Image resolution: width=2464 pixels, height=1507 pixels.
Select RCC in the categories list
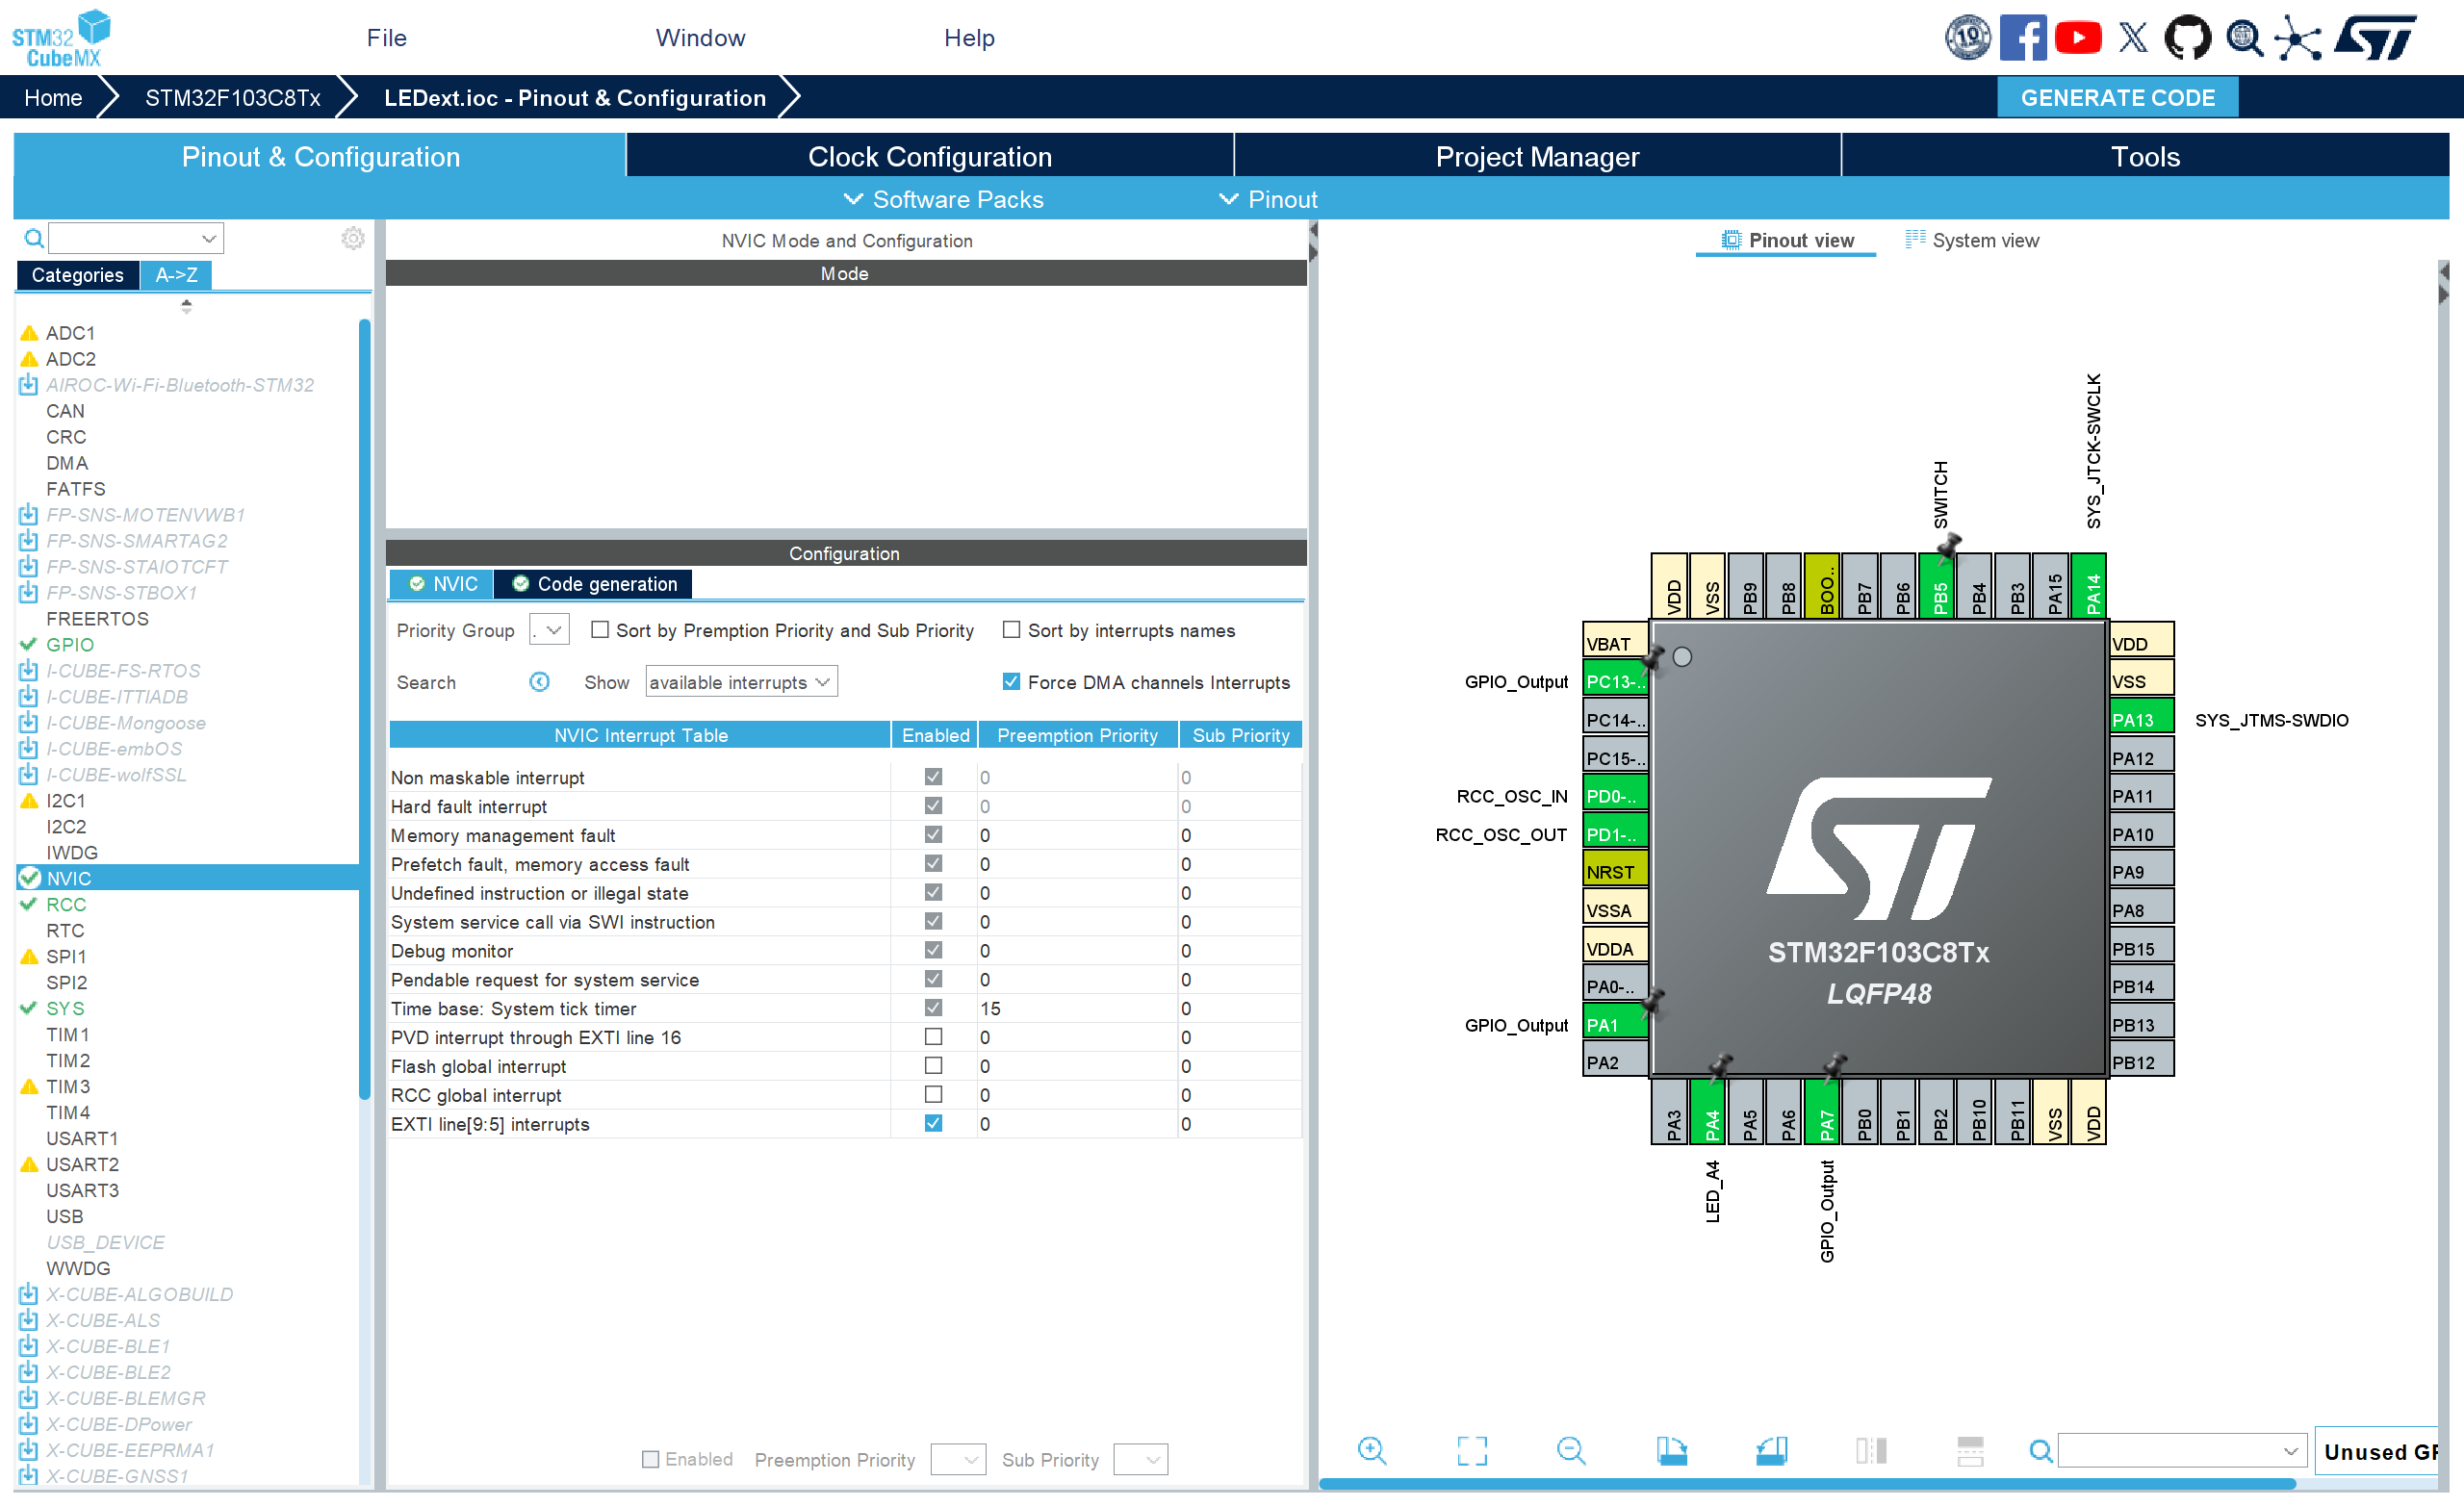click(x=66, y=904)
